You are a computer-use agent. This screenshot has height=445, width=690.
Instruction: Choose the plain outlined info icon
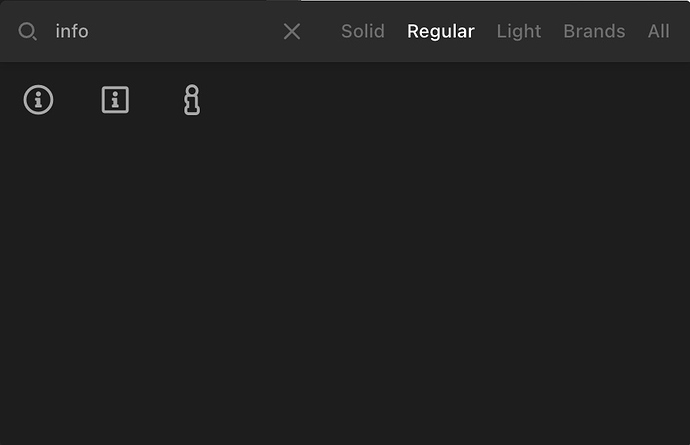tap(192, 100)
